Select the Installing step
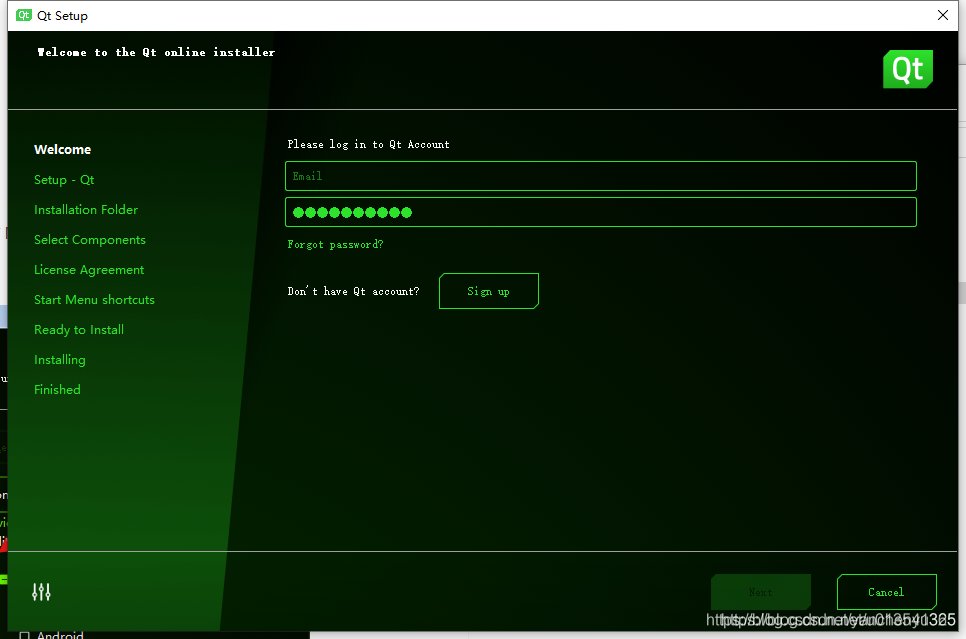The width and height of the screenshot is (966, 639). click(x=60, y=360)
